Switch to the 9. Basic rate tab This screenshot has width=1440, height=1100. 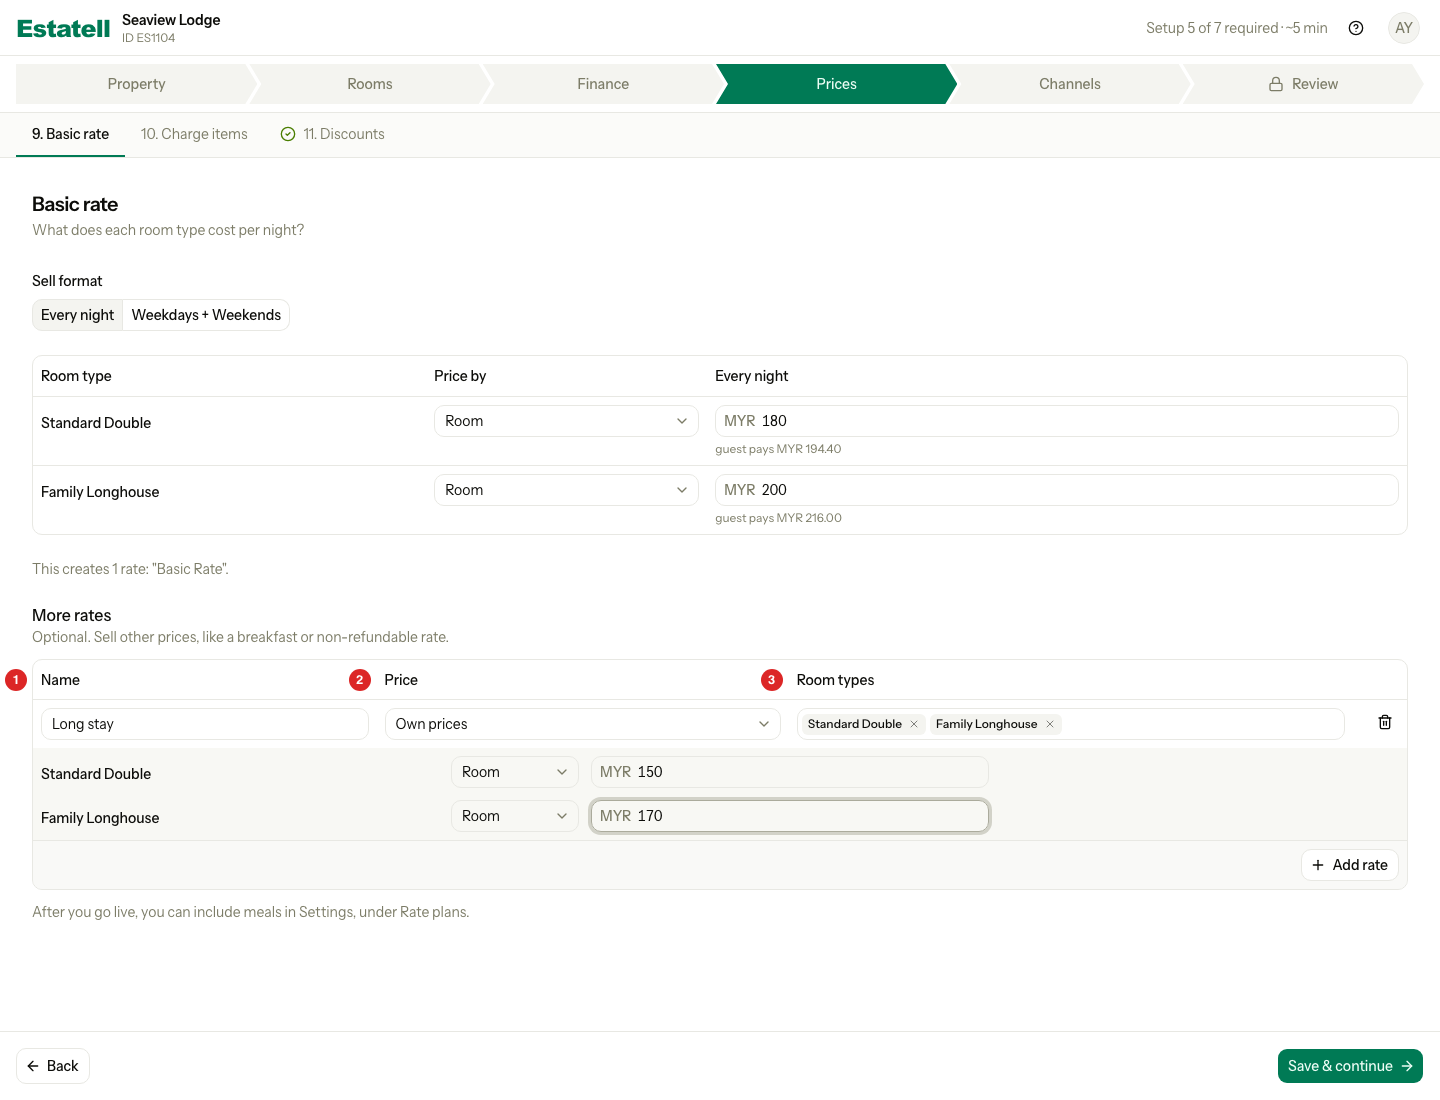click(x=70, y=134)
